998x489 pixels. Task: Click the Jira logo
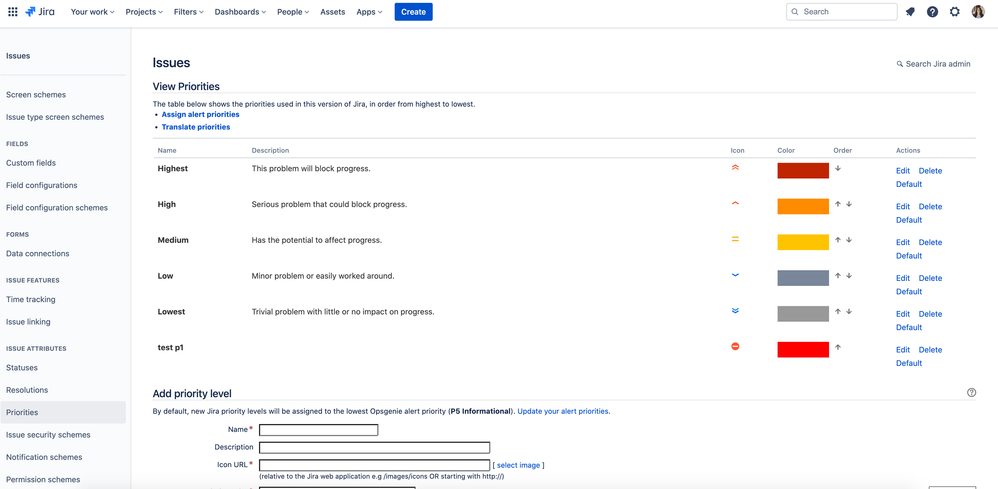(x=39, y=11)
